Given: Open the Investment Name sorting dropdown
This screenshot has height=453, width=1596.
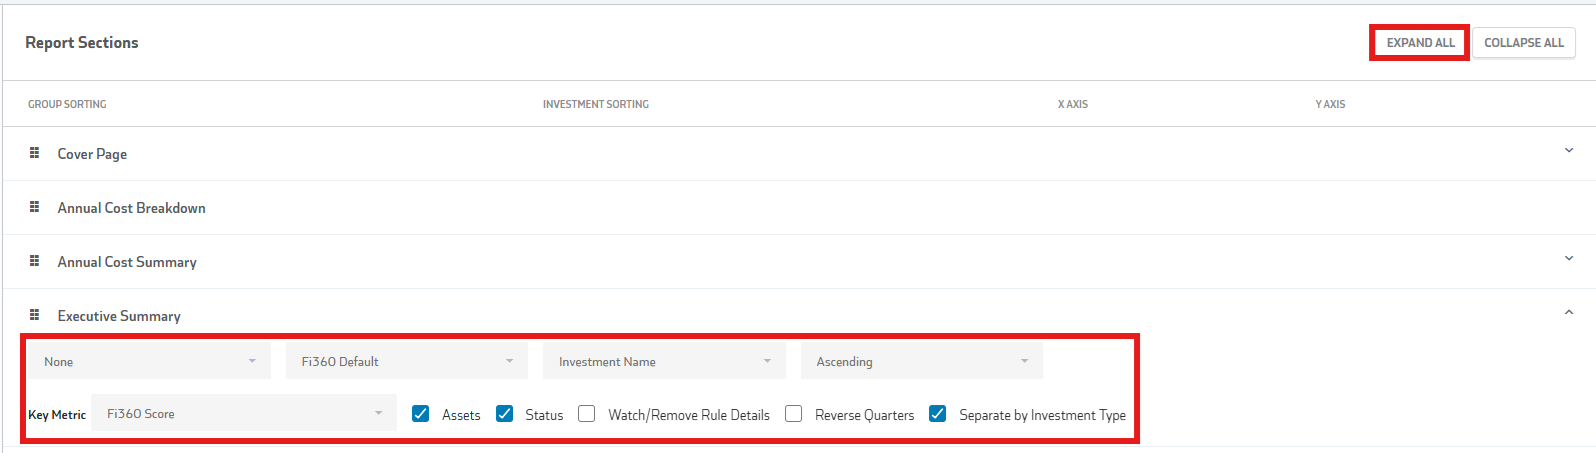Looking at the screenshot, I should 664,361.
